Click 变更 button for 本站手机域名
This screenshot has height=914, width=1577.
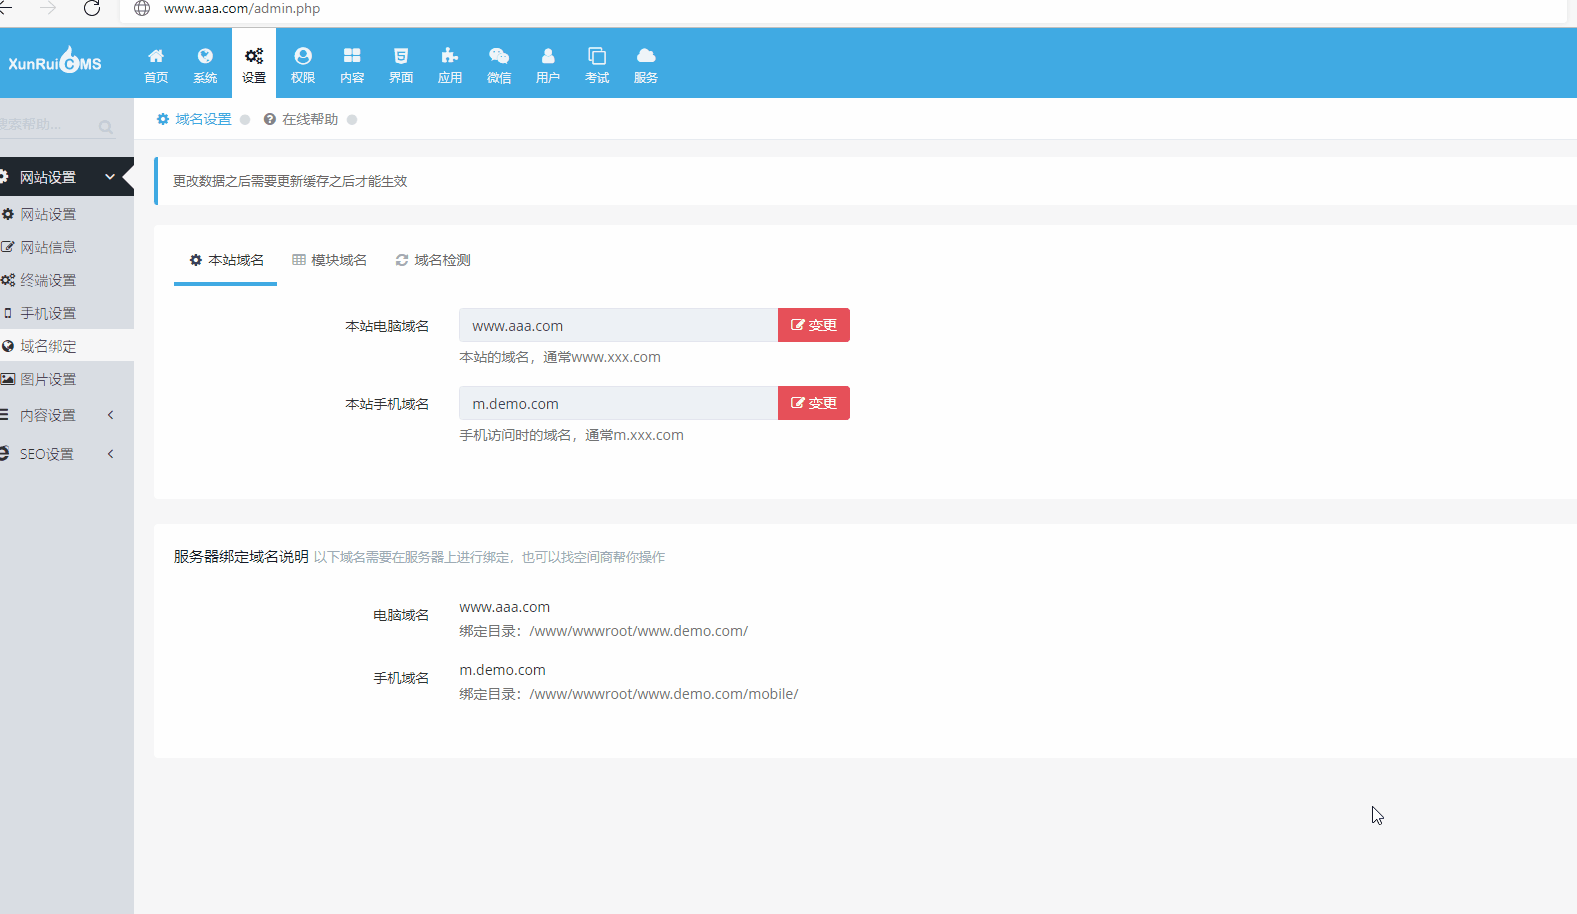[814, 403]
